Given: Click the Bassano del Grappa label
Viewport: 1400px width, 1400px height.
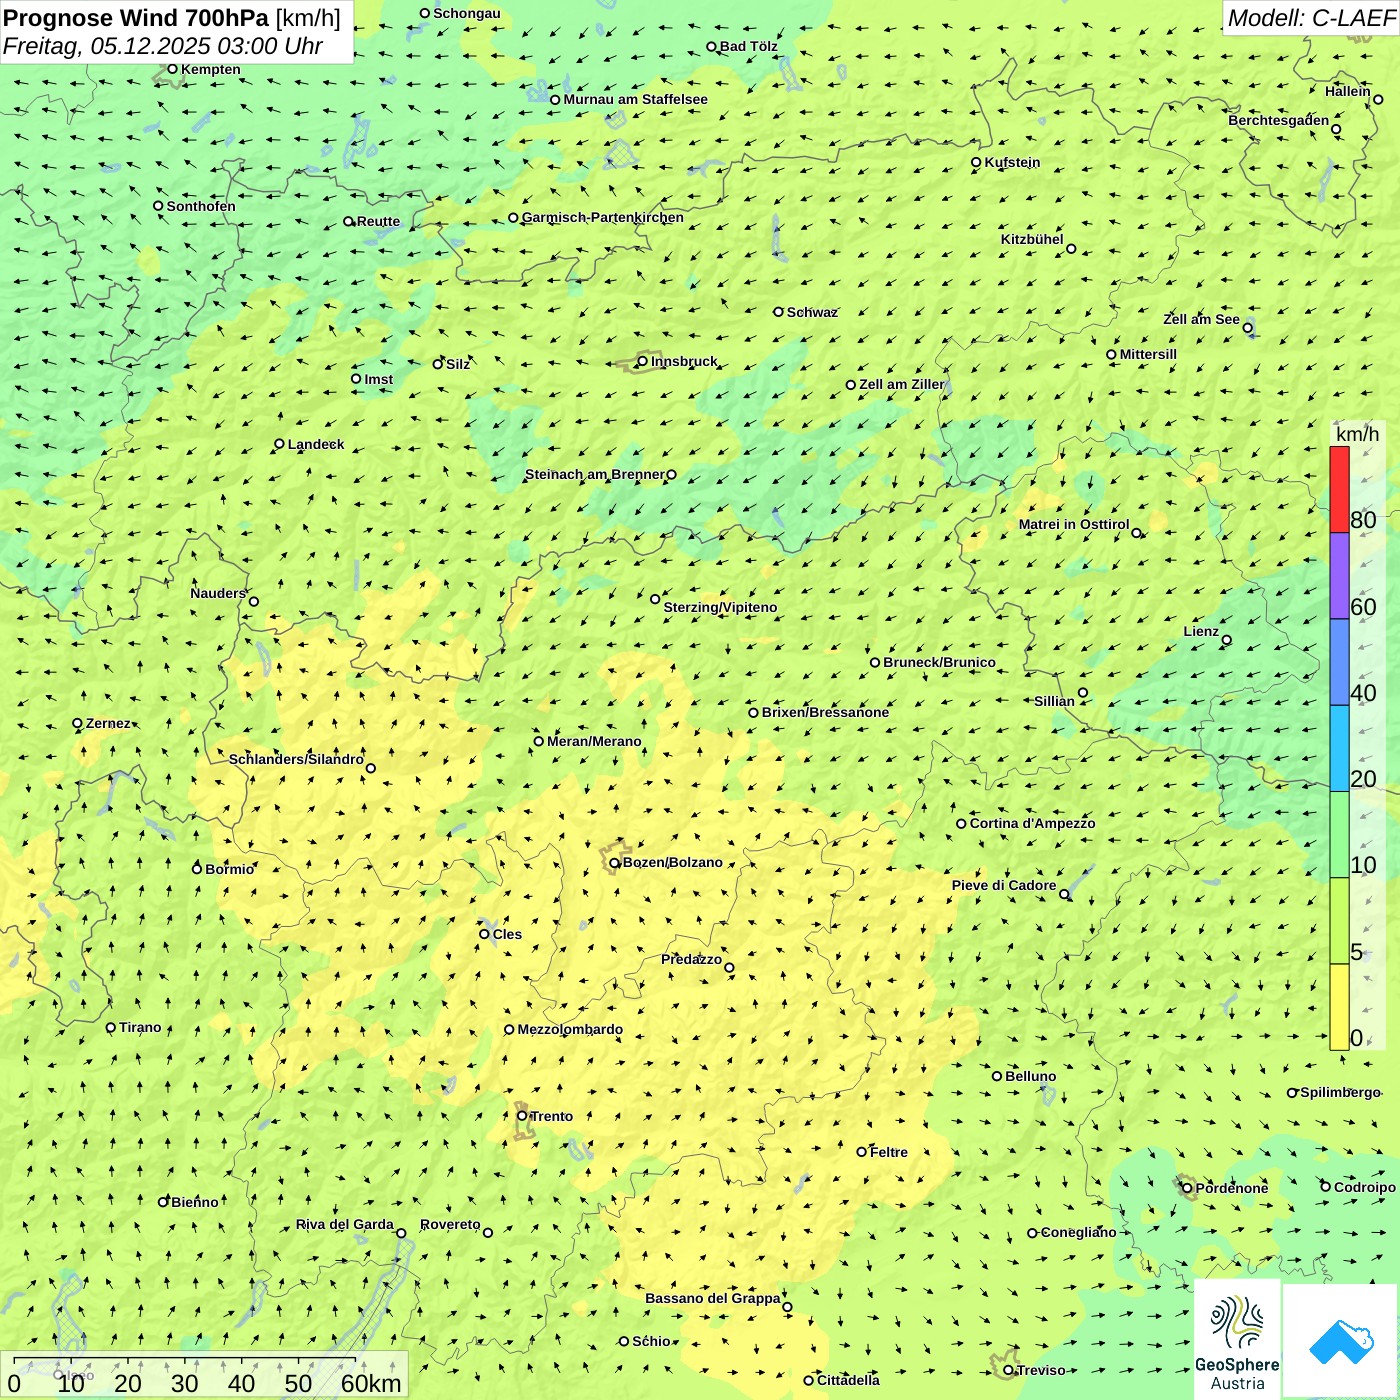Looking at the screenshot, I should [x=713, y=1298].
